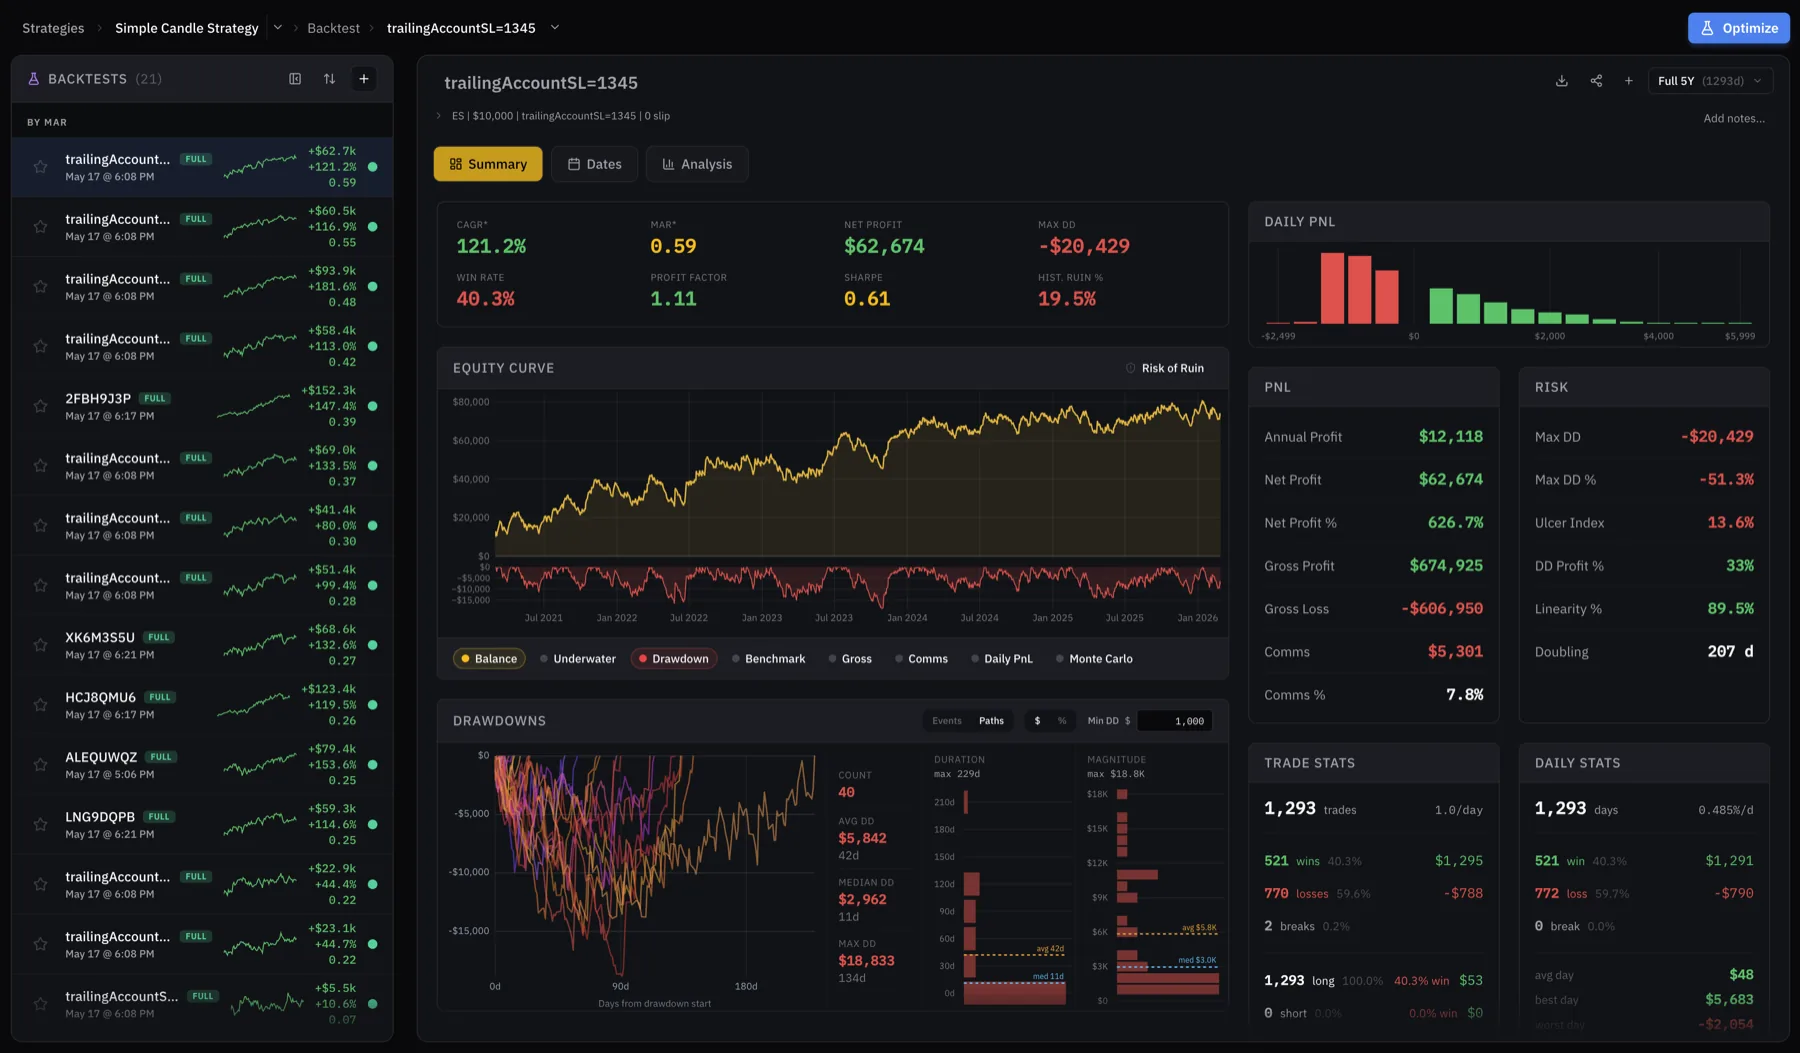Screen dimensions: 1800x1053
Task: Click the share icon in header
Action: point(1596,81)
